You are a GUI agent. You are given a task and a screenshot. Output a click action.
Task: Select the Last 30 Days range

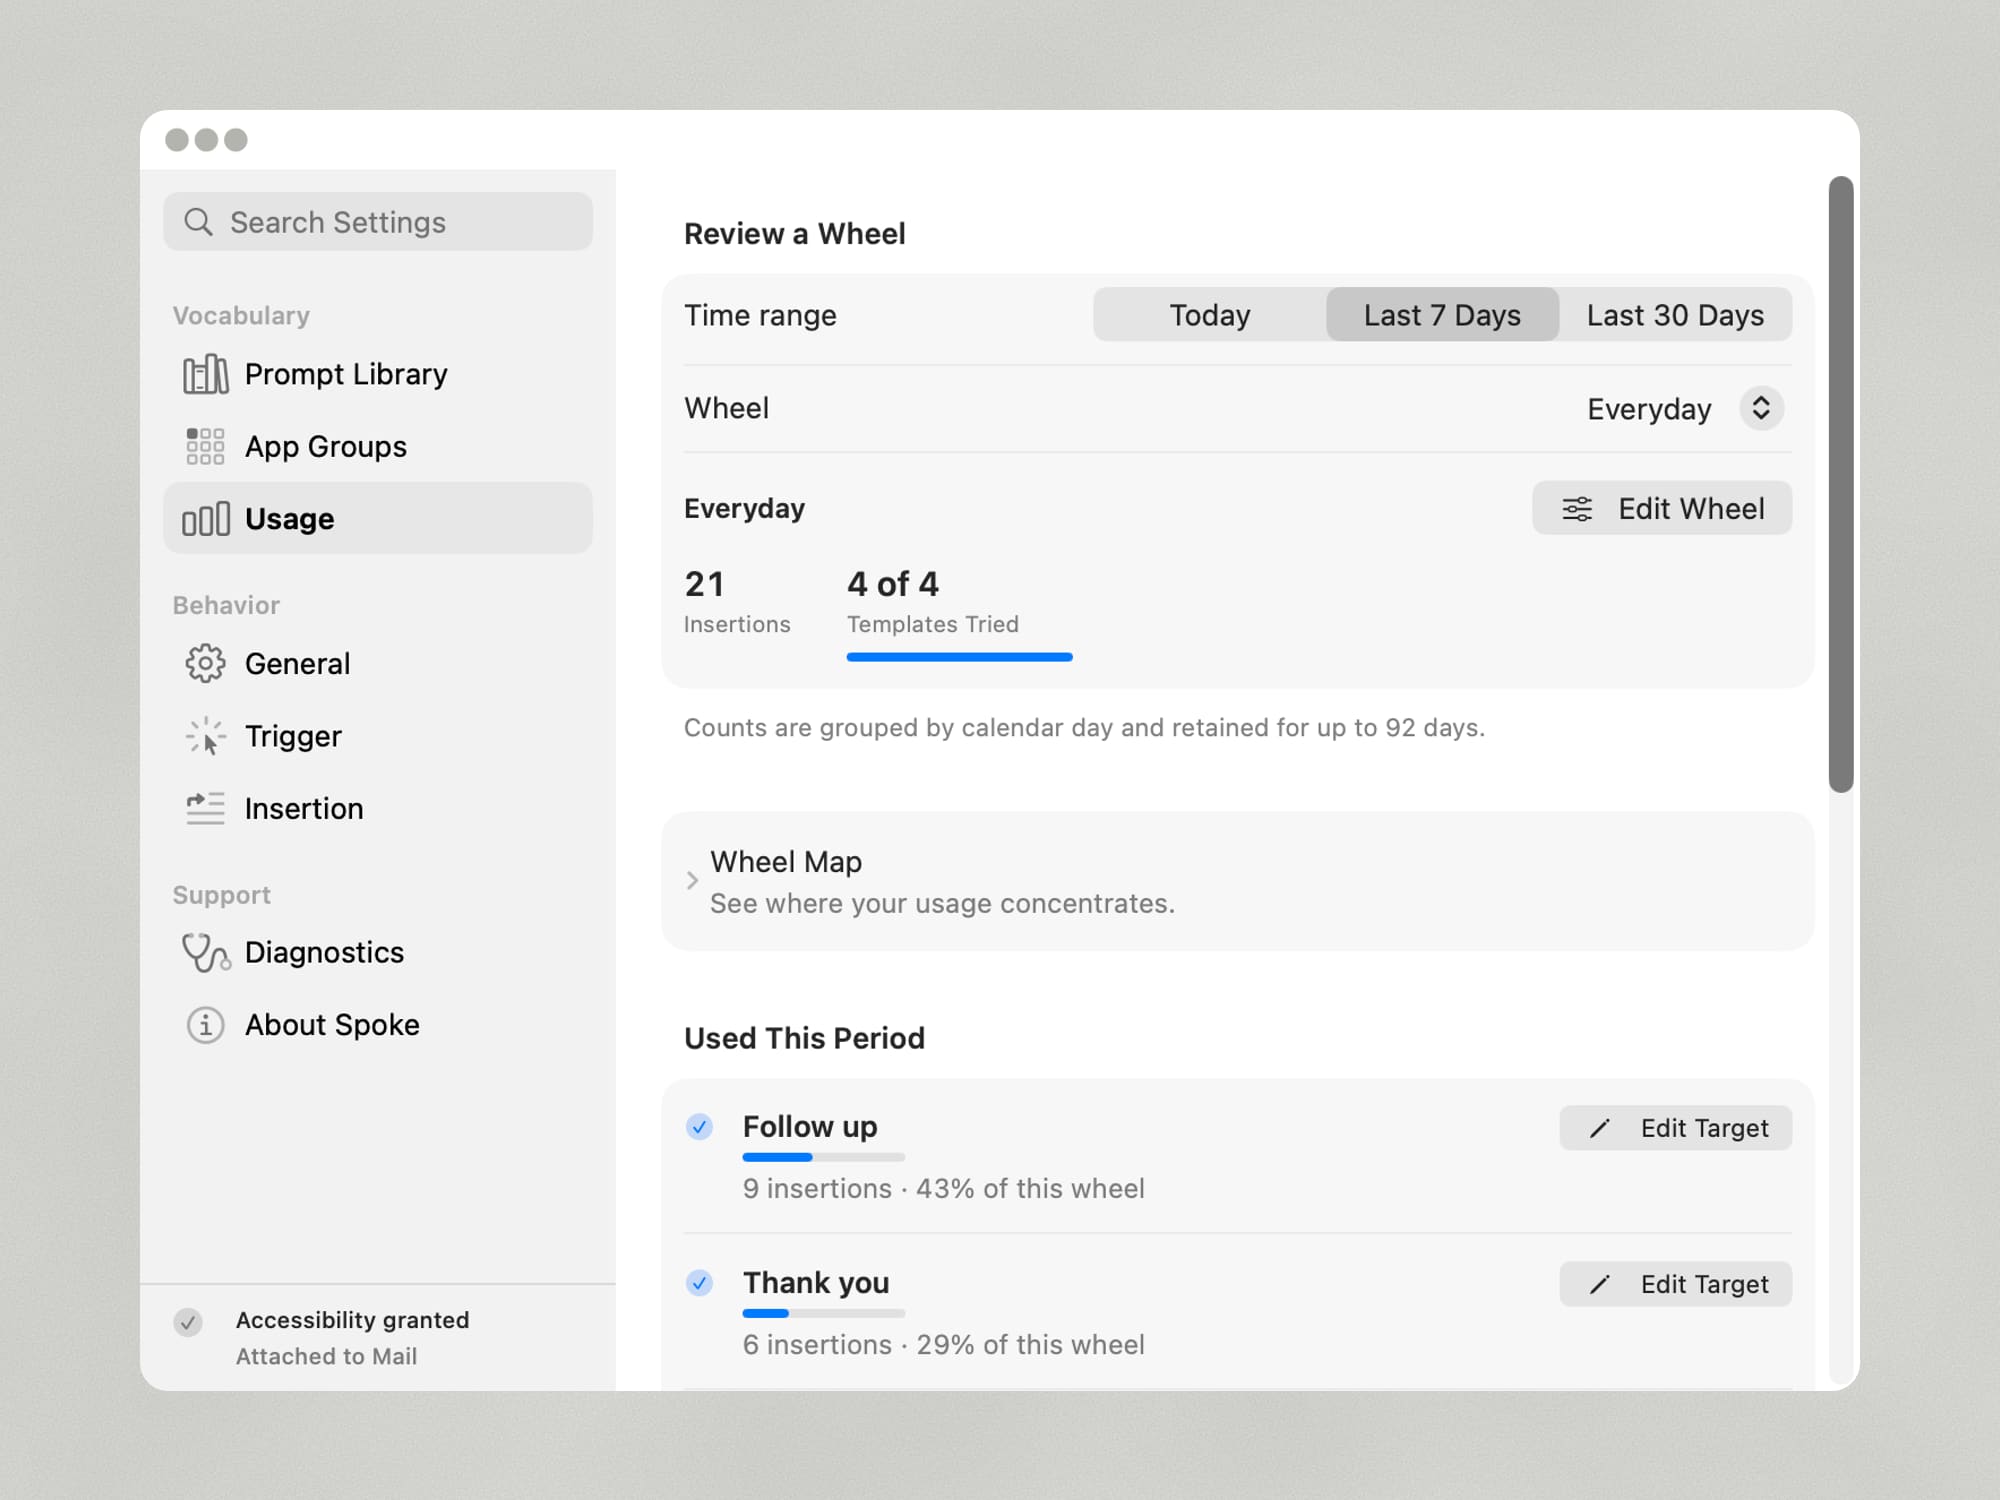pyautogui.click(x=1675, y=315)
